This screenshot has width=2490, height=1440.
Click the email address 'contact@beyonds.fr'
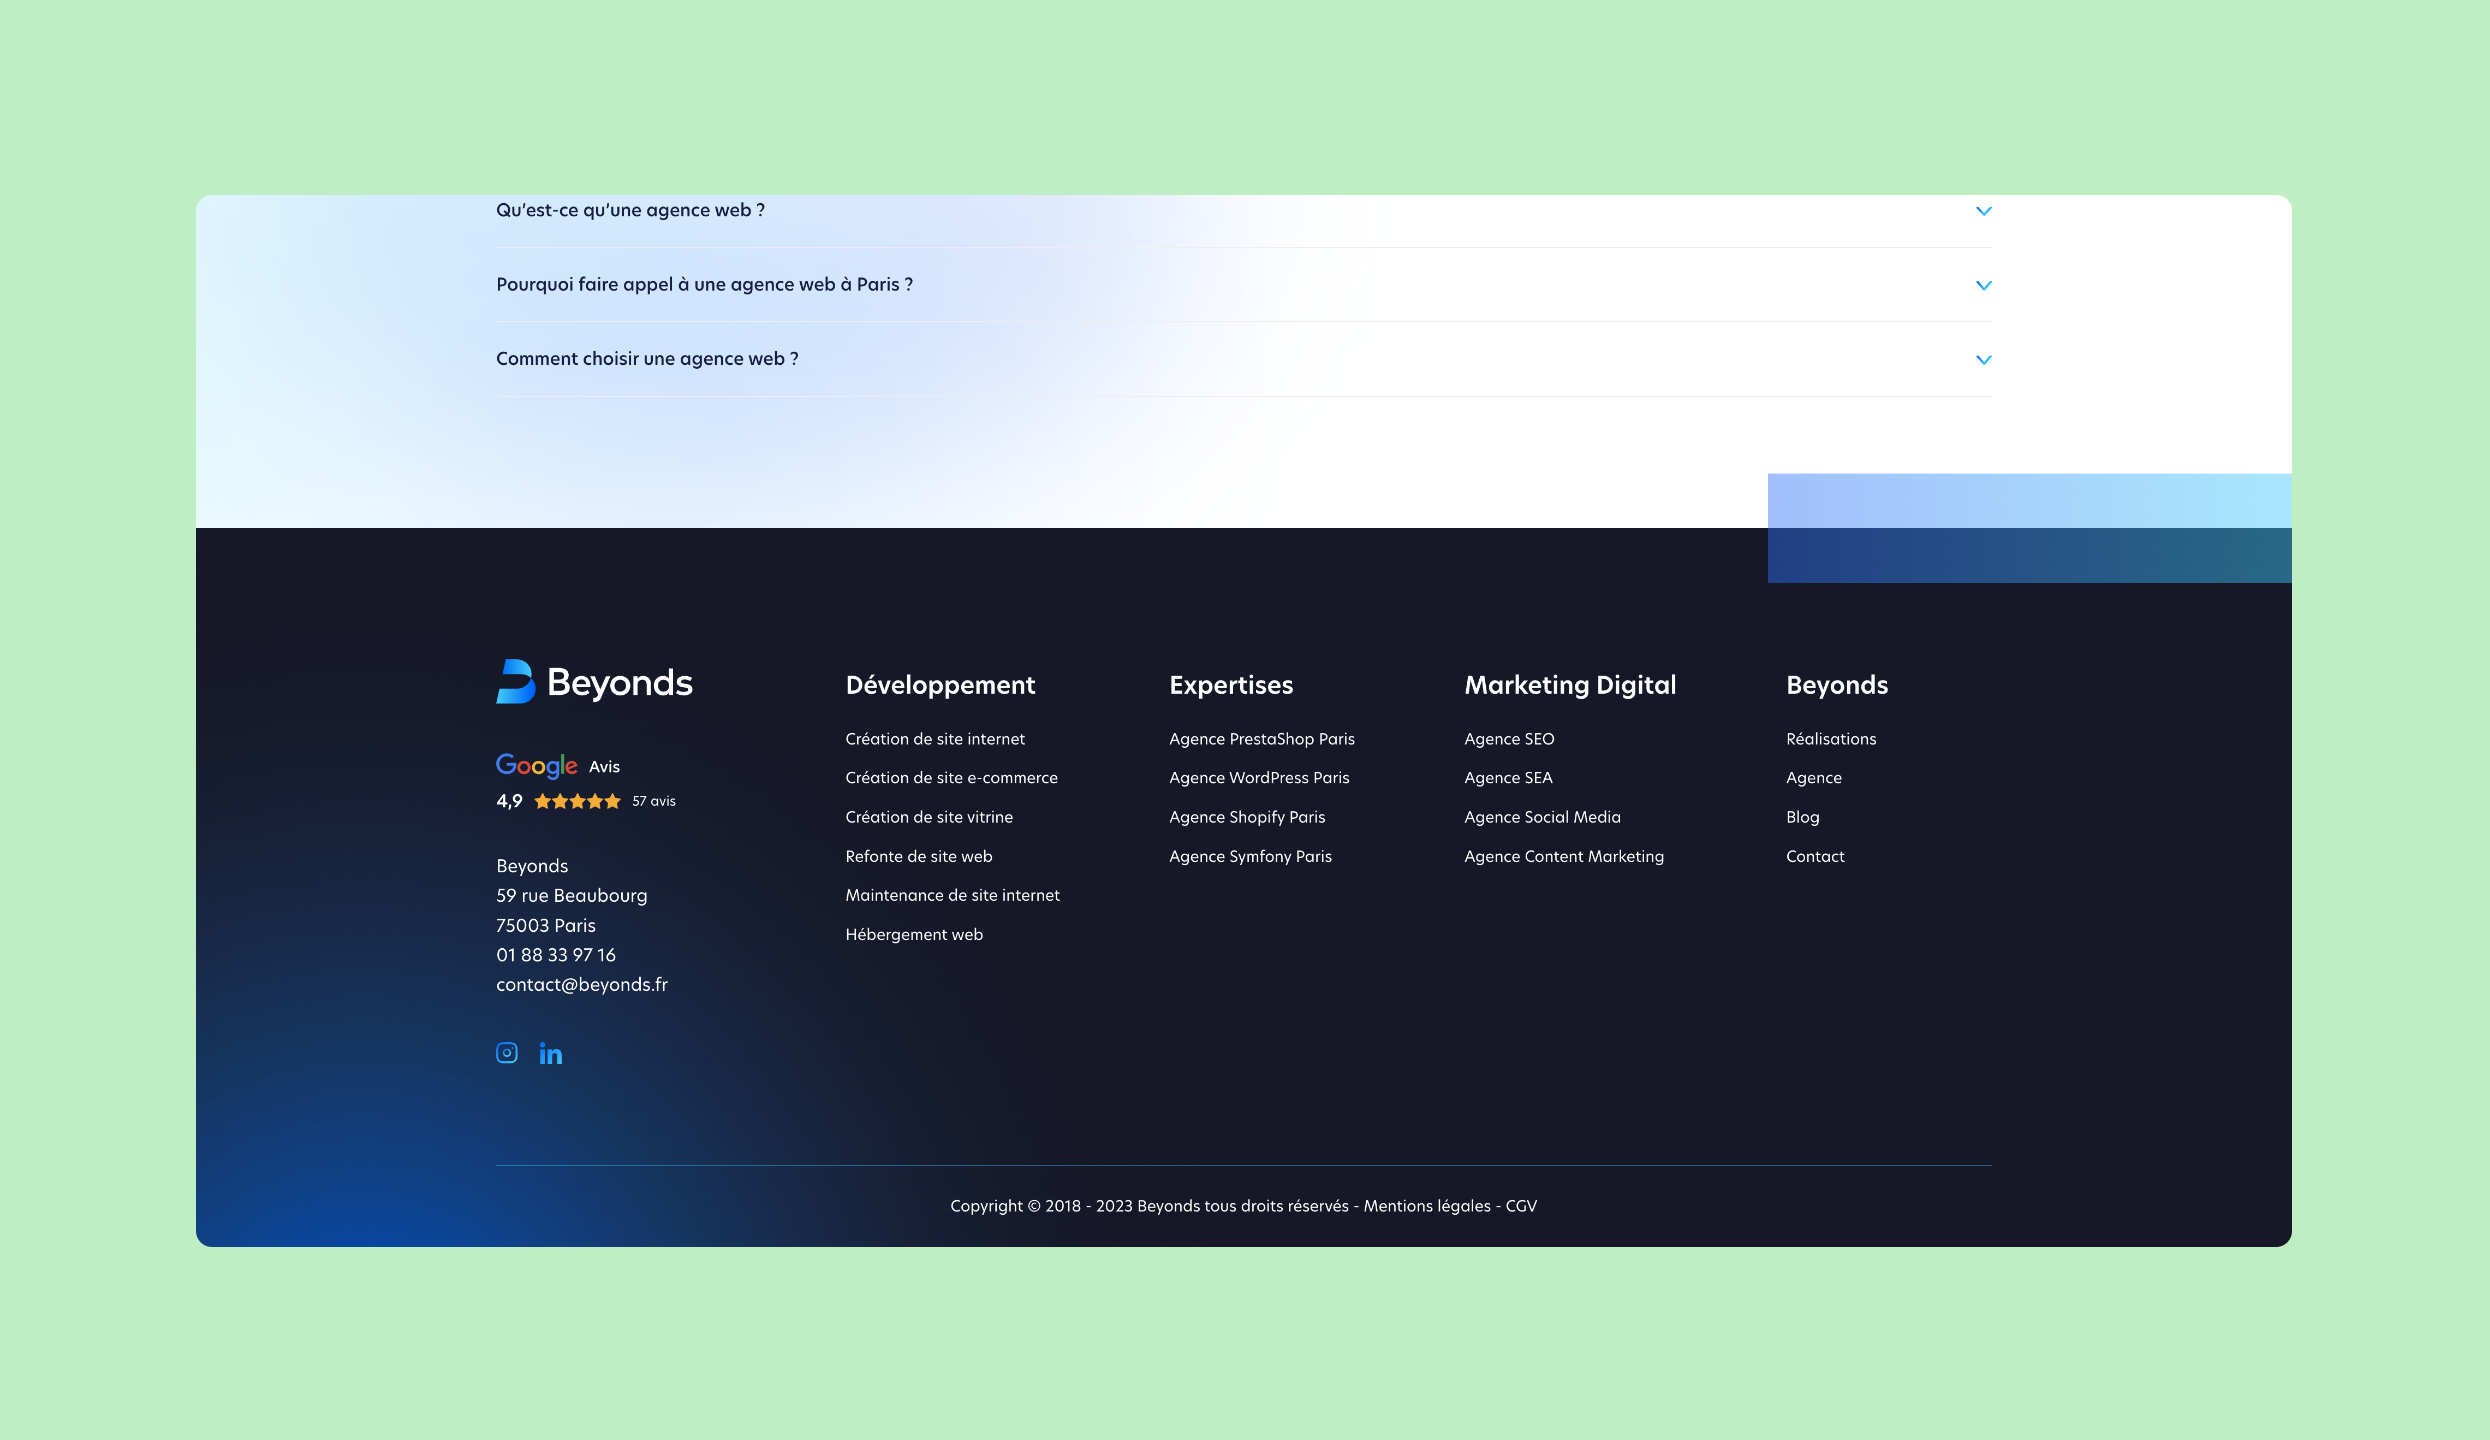[581, 984]
